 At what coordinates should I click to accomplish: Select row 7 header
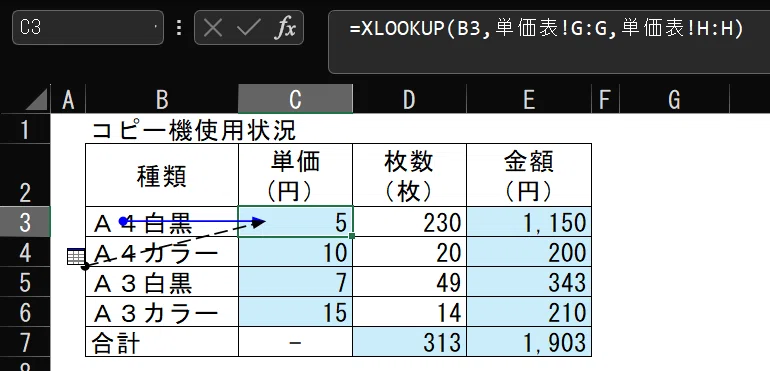[25, 342]
